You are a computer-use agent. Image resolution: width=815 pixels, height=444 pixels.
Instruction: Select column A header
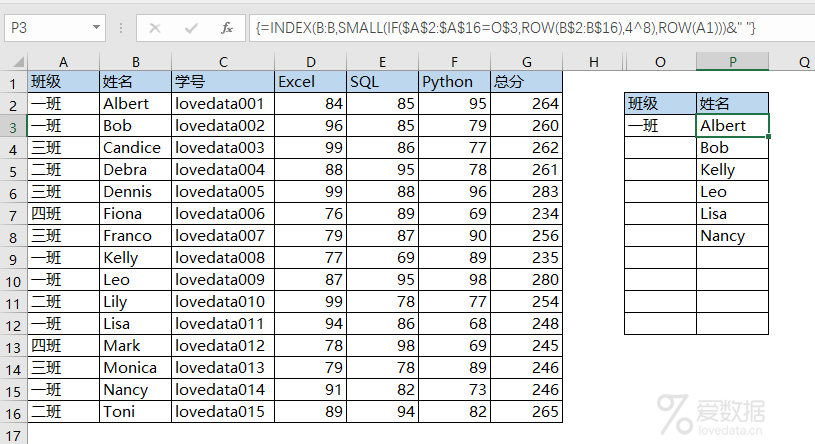(x=63, y=62)
